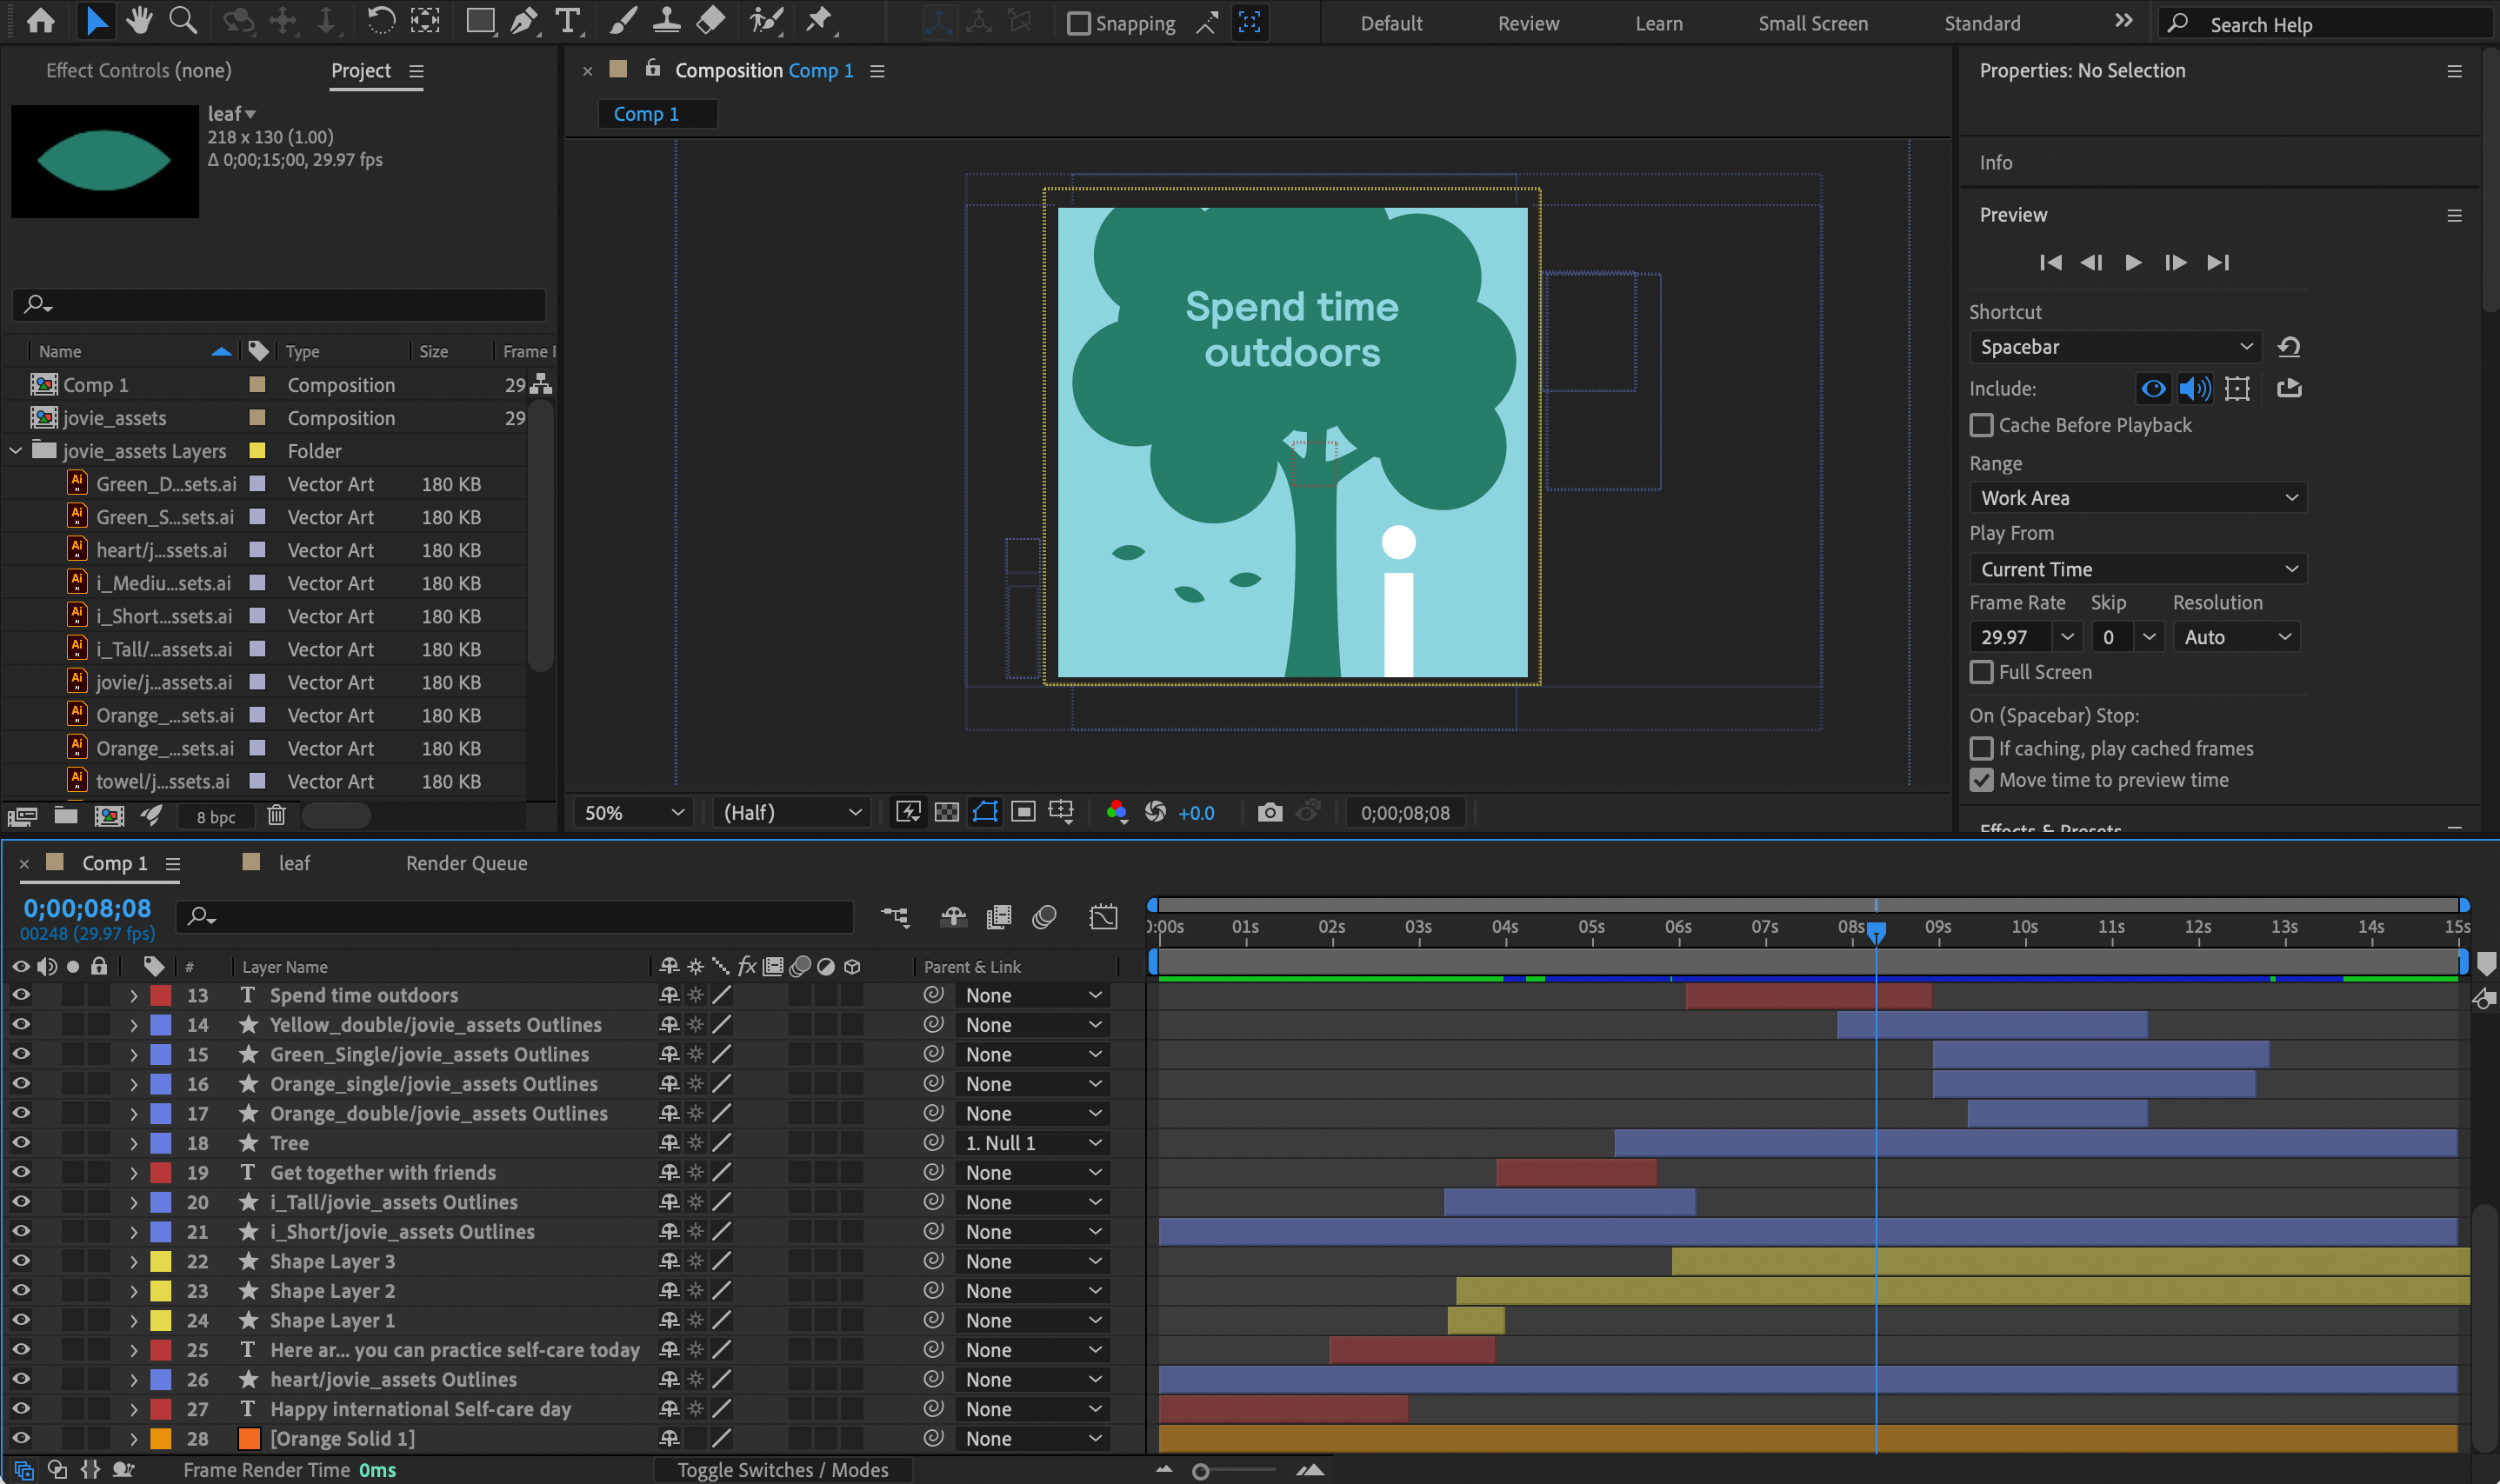Select the Rotation tool

(381, 20)
